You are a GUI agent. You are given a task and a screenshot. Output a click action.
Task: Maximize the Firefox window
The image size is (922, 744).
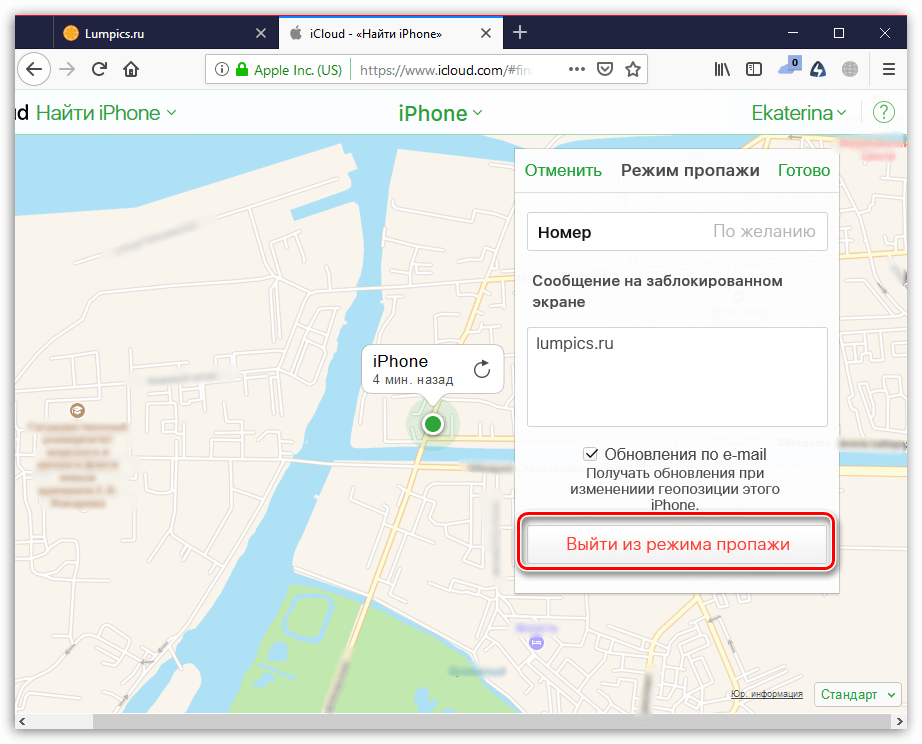coord(839,33)
